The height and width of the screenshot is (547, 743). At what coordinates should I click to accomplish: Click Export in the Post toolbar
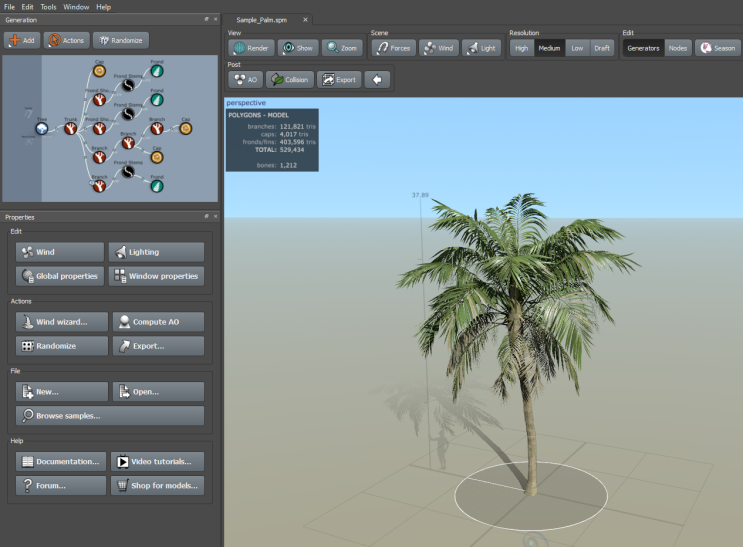[339, 80]
